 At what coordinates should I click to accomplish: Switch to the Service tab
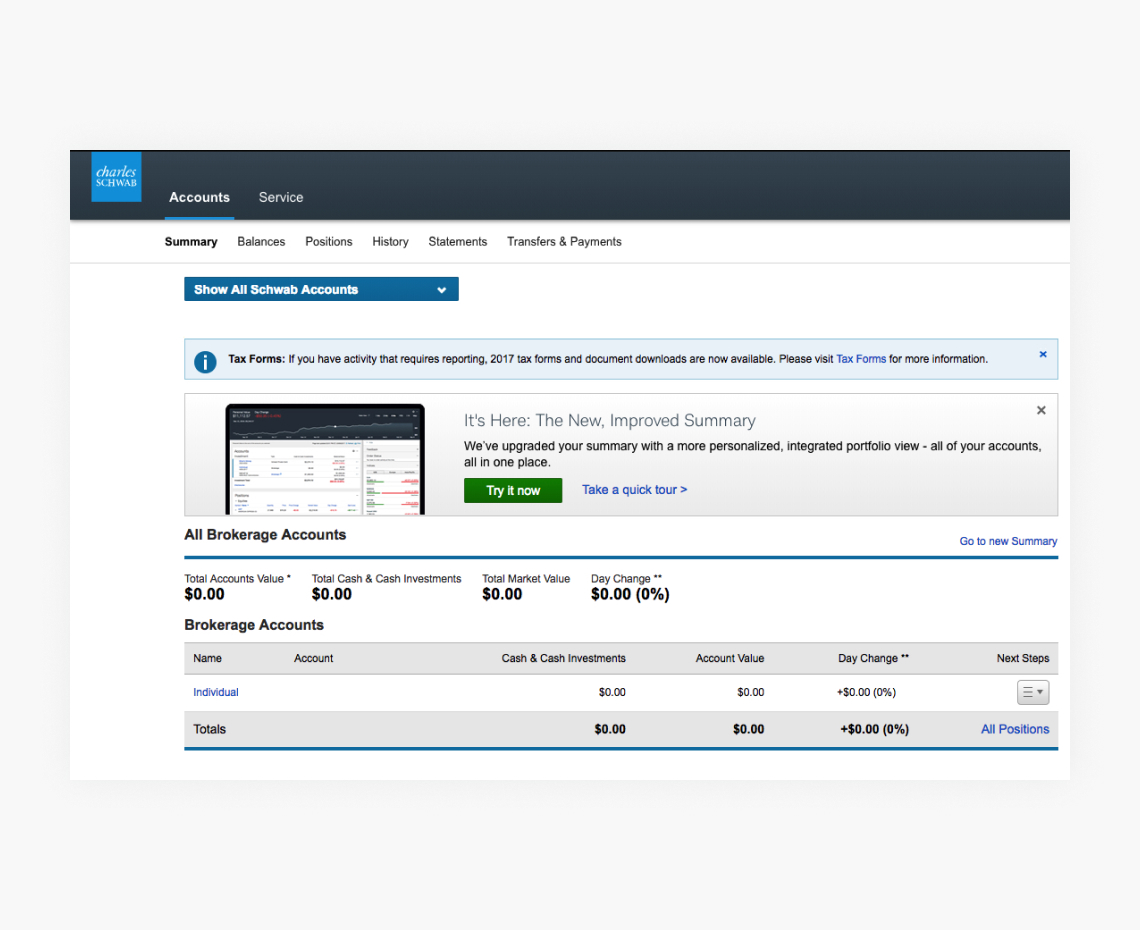click(281, 198)
